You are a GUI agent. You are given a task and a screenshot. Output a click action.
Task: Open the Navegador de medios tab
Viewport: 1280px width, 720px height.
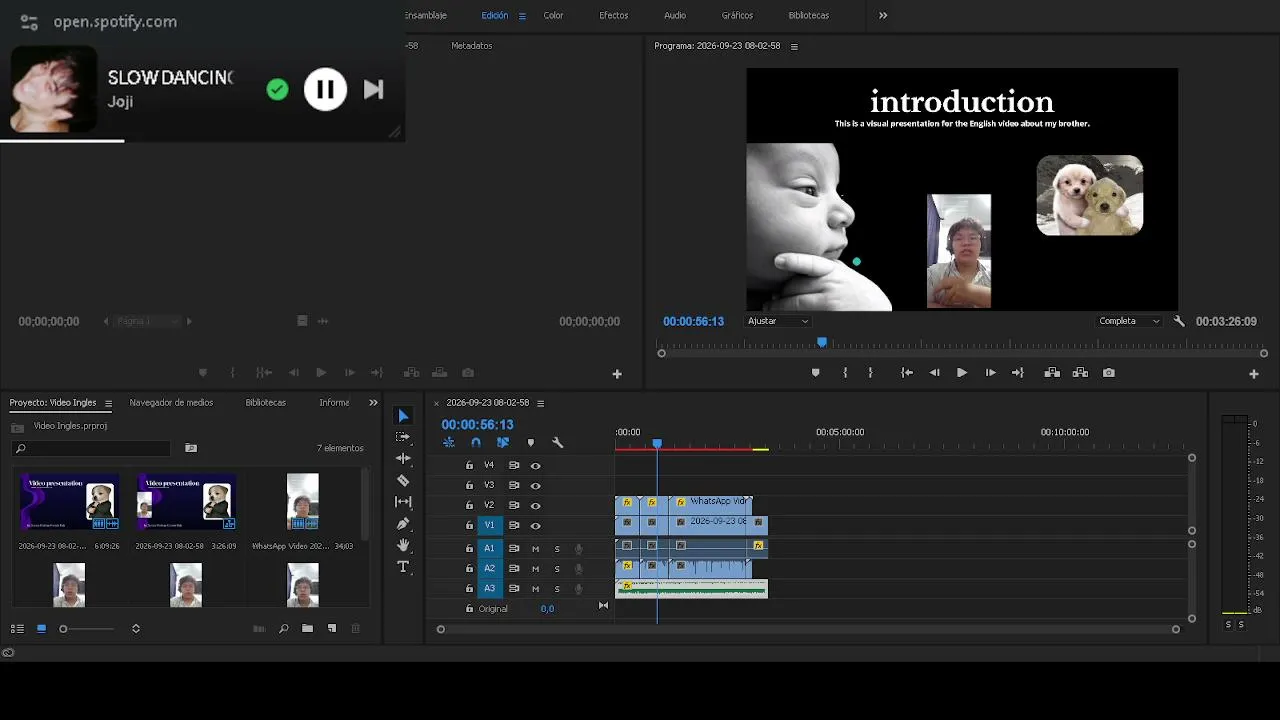[x=171, y=402]
